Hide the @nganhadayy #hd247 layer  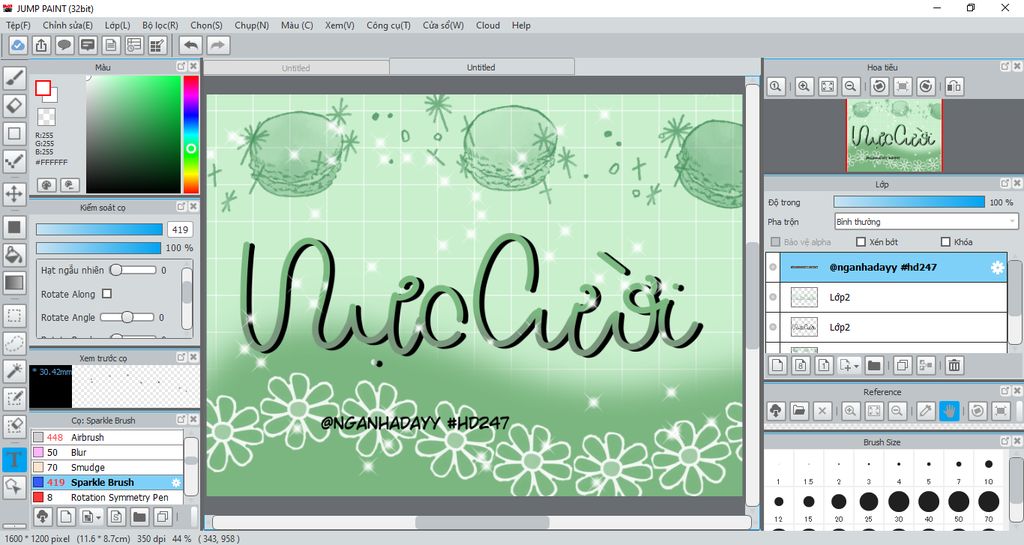point(773,267)
